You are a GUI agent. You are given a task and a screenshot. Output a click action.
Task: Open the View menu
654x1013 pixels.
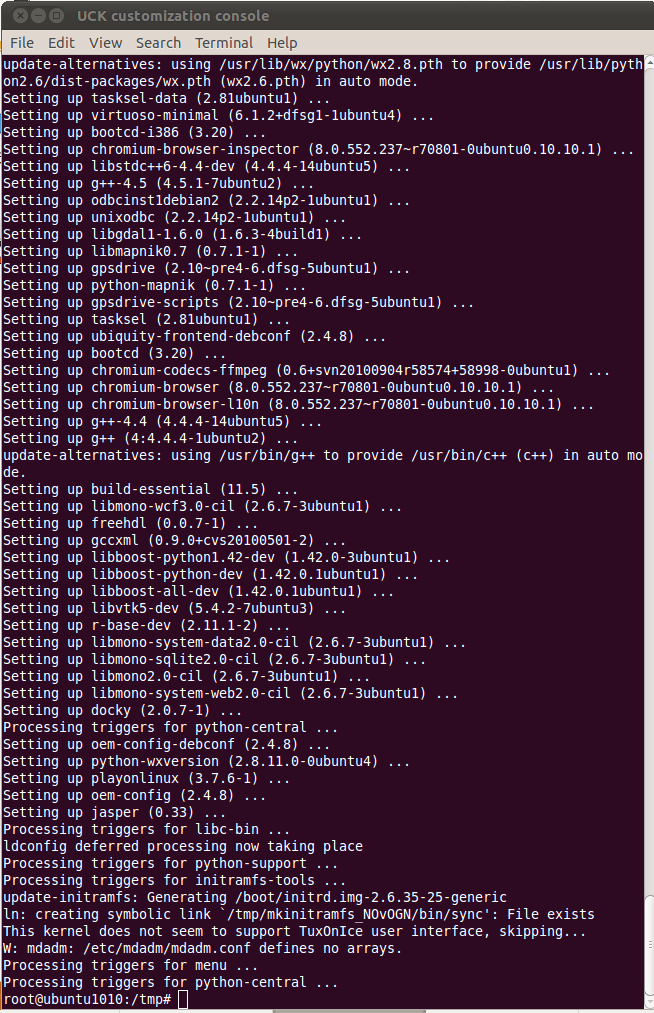pos(105,43)
